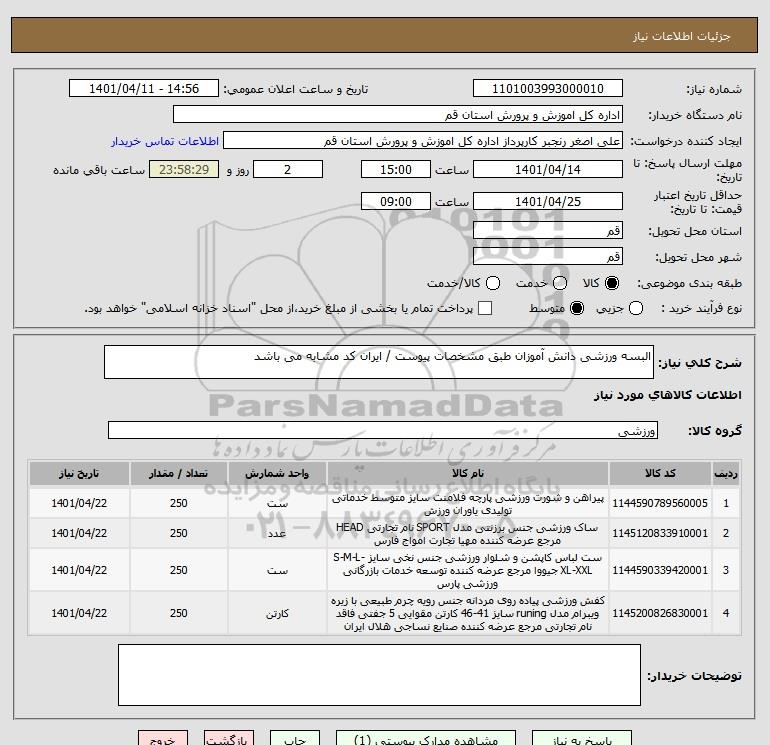The image size is (770, 745).
Task: Click the remaining days field showing 2
Action: 288,169
